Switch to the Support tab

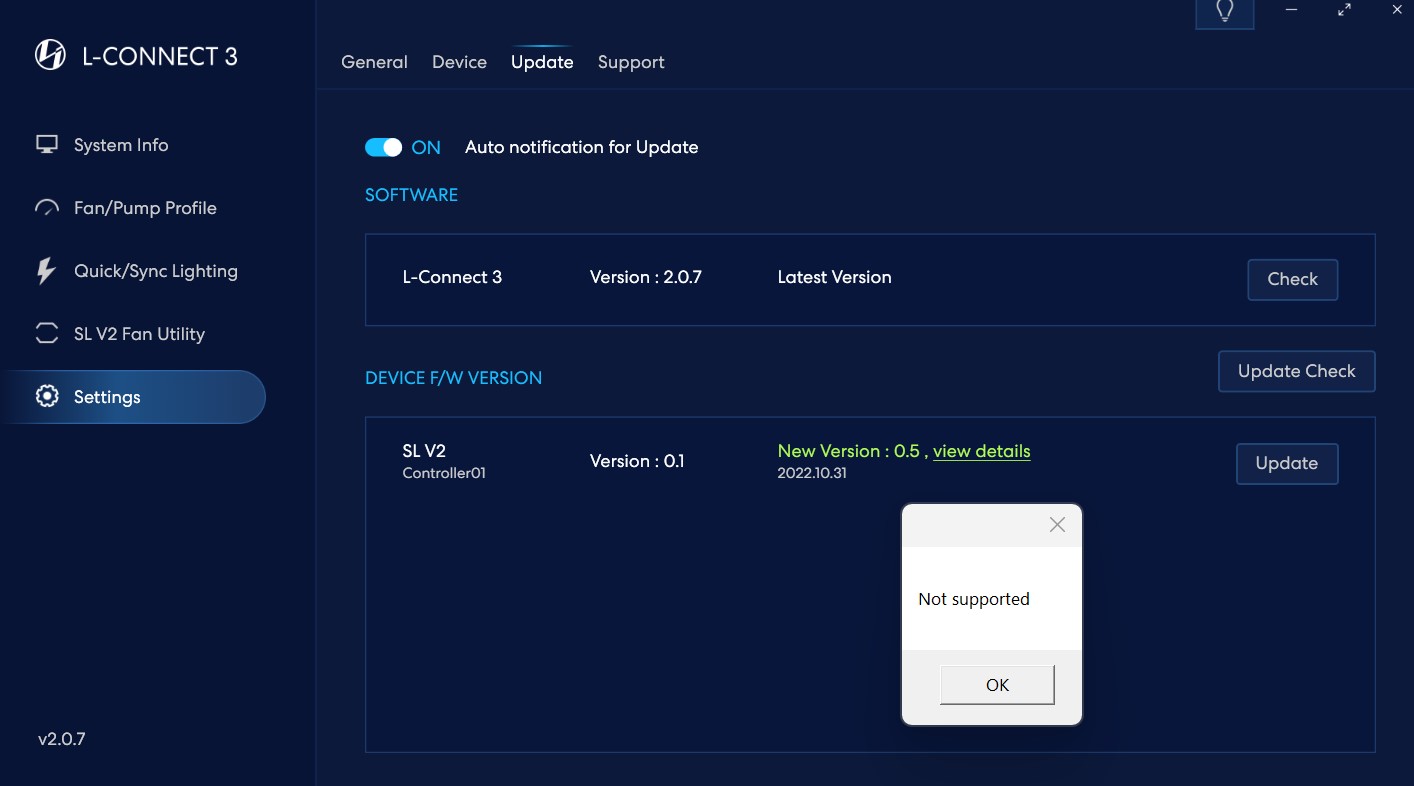[631, 62]
